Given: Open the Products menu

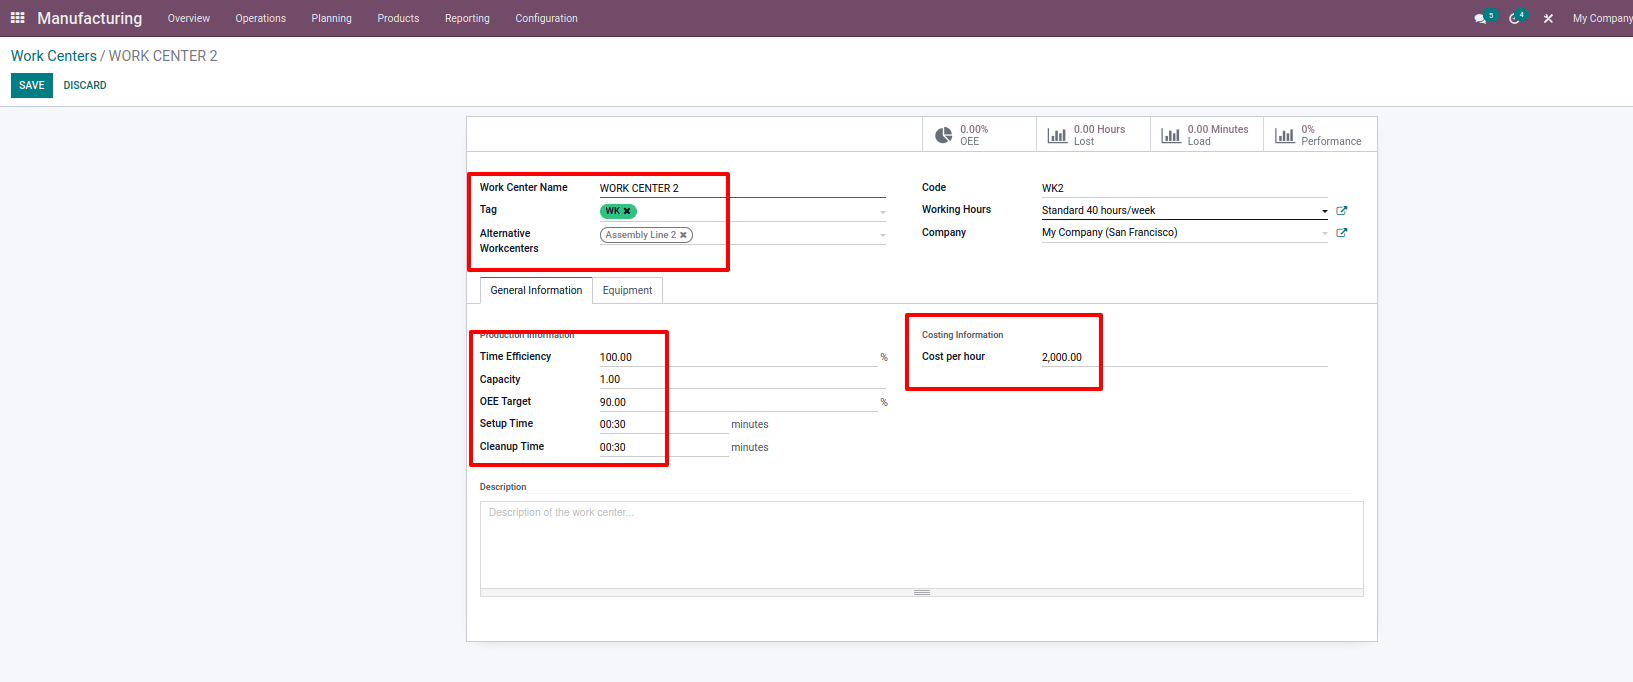Looking at the screenshot, I should tap(398, 18).
